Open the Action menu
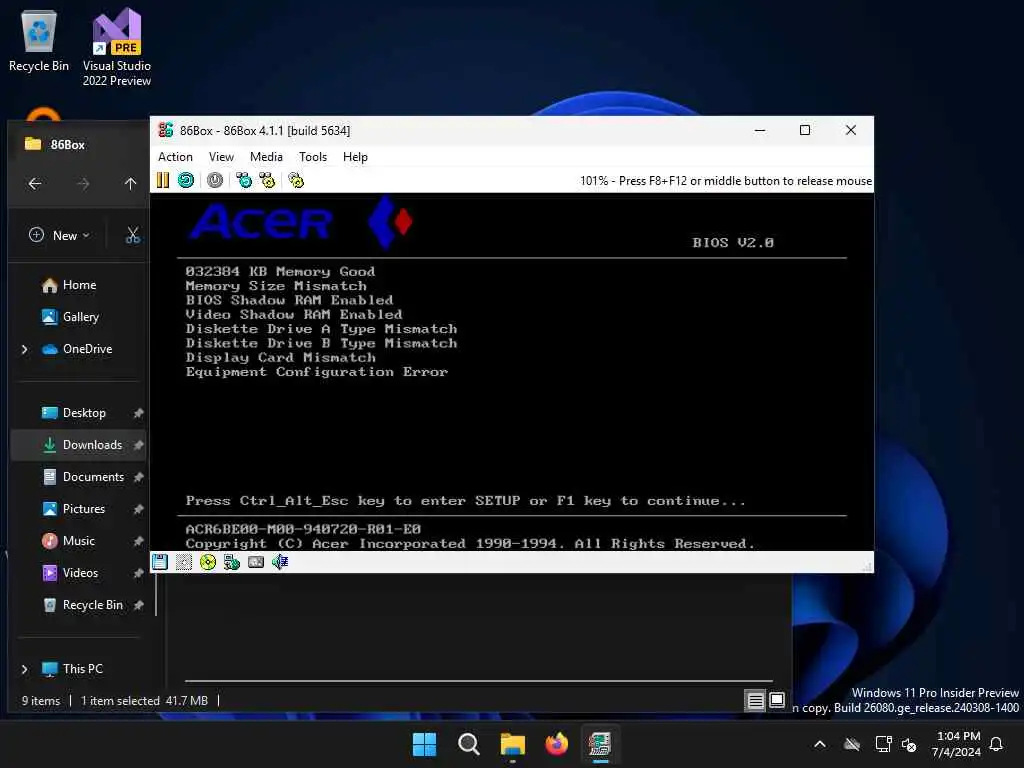1024x768 pixels. (x=175, y=157)
